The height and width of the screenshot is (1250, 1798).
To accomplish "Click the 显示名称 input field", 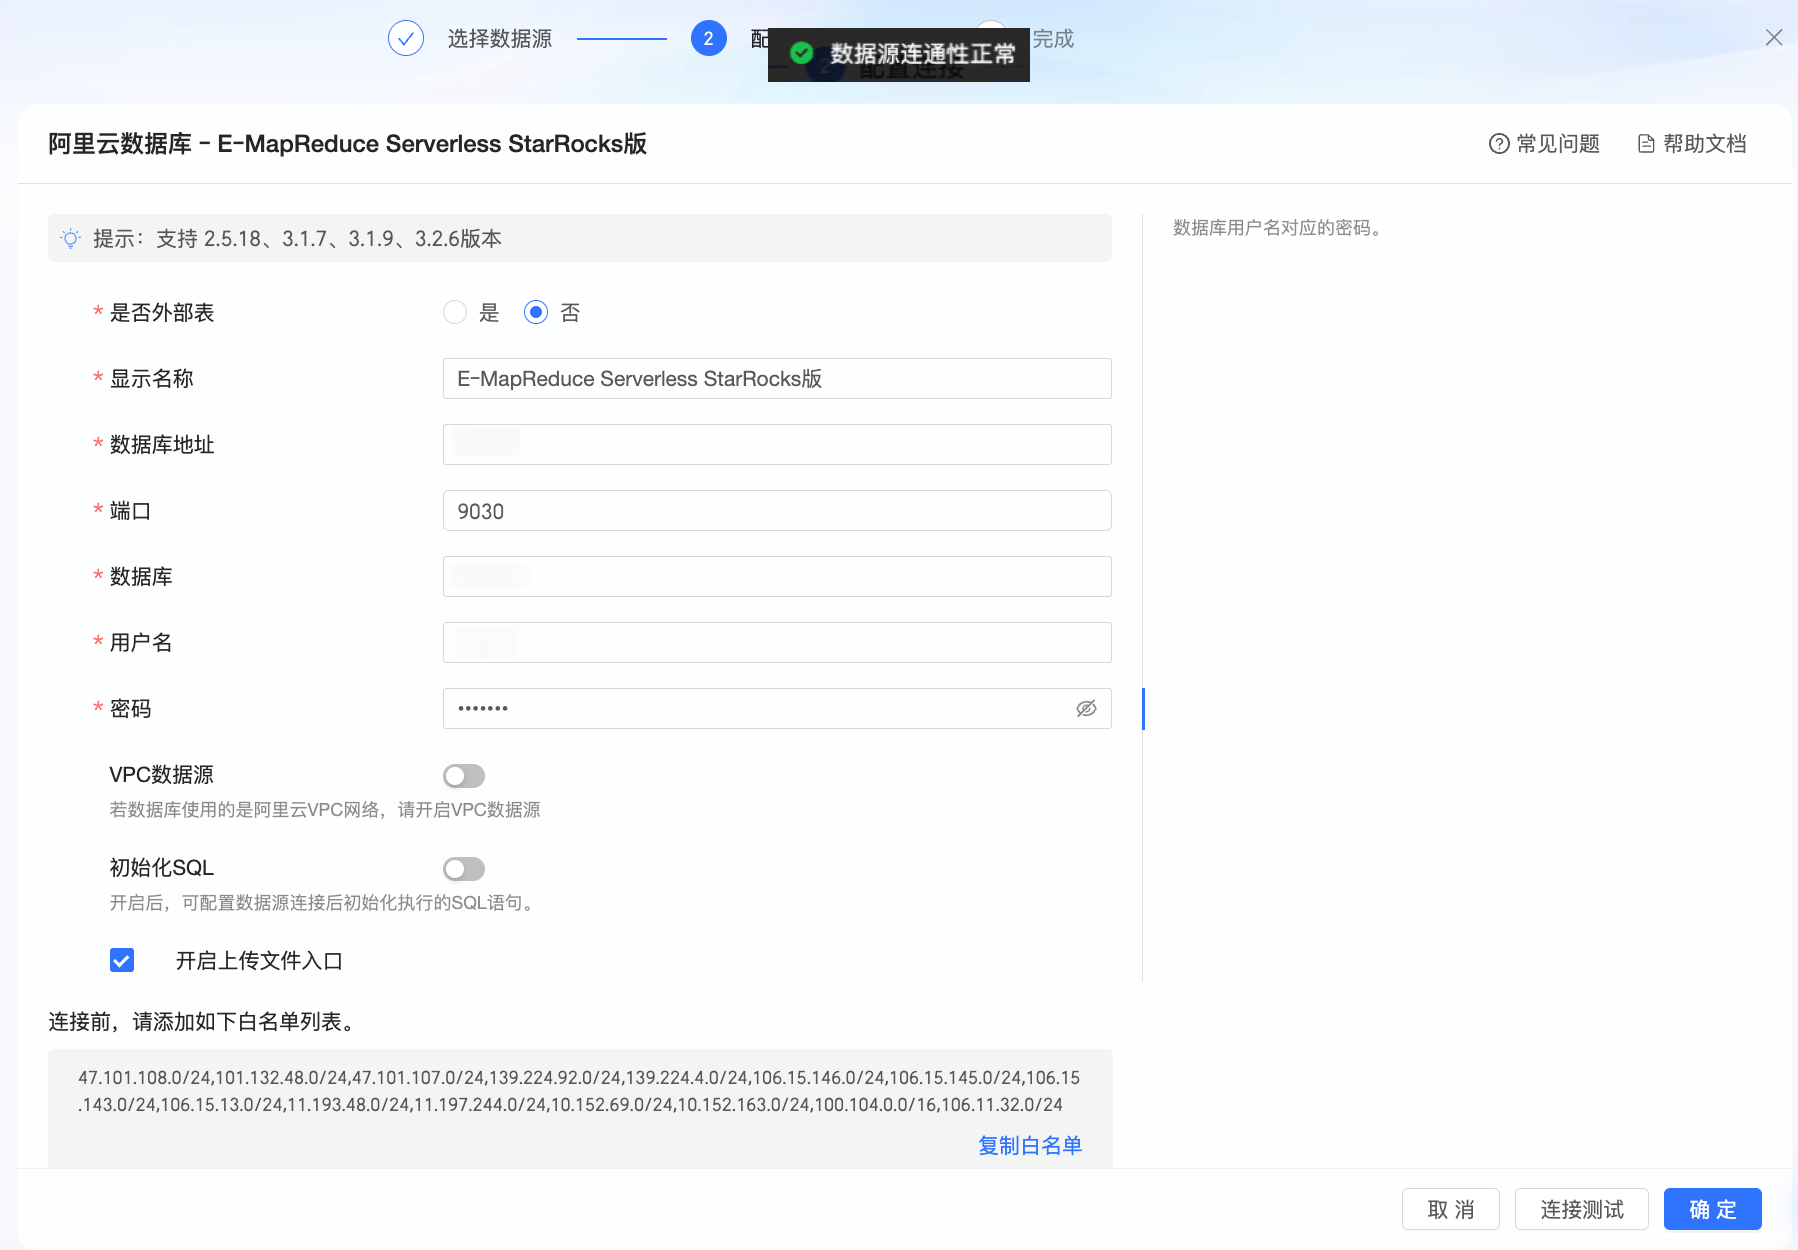I will pos(777,378).
